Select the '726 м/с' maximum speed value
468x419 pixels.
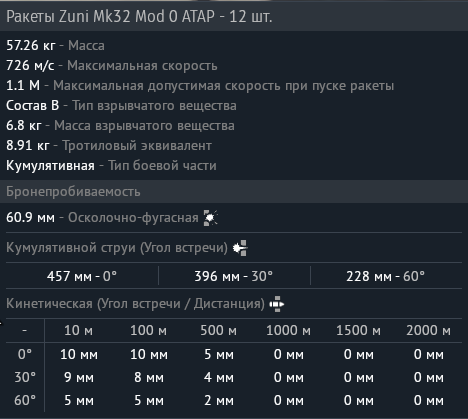[x=30, y=65]
